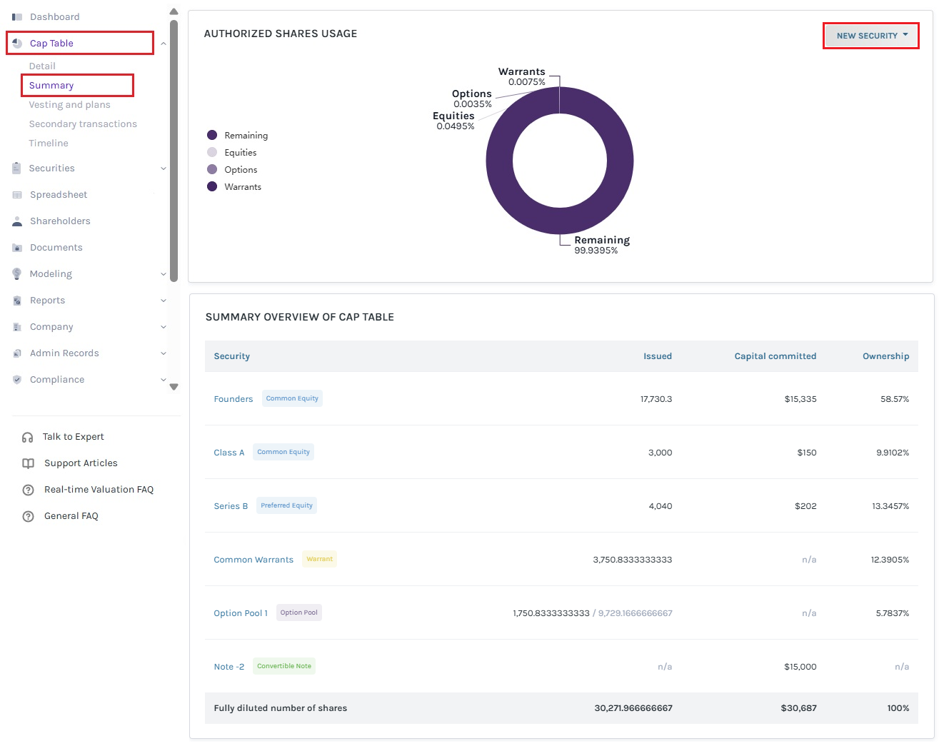Open the Vesting and plans submenu item

(69, 105)
